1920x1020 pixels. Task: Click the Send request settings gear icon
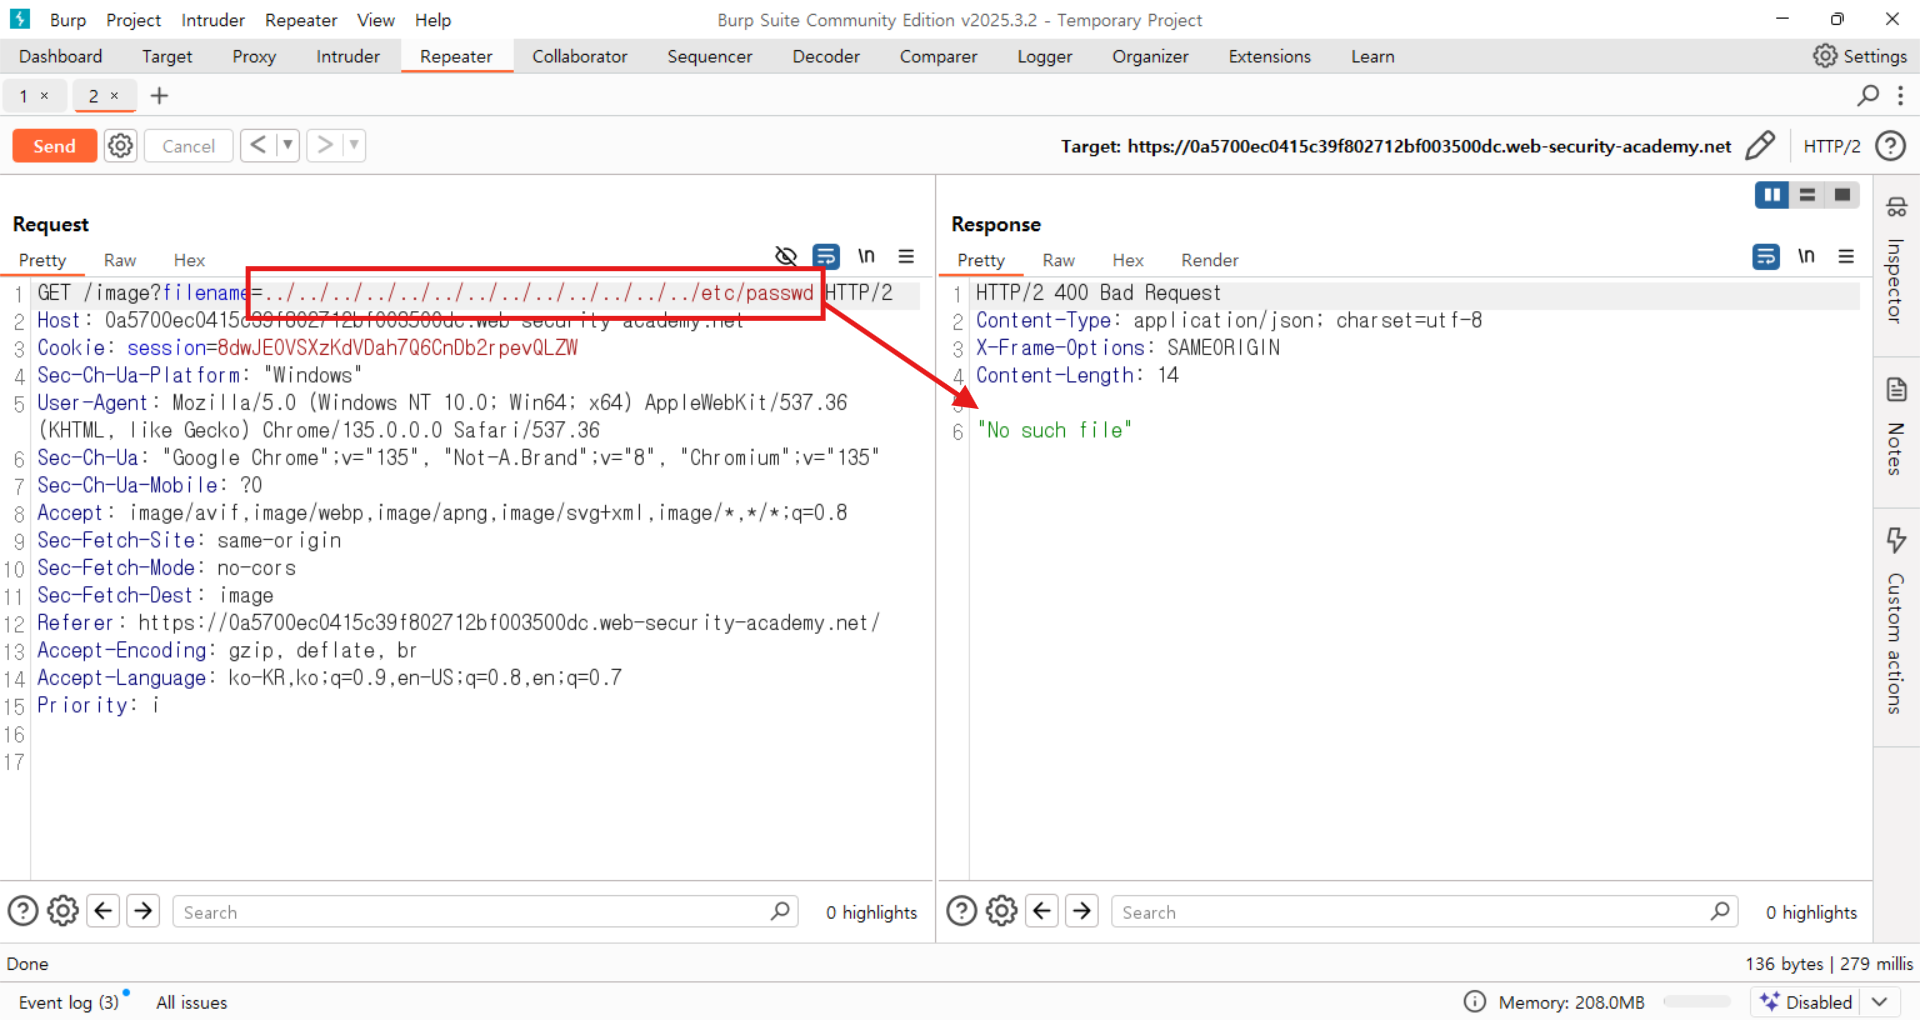click(120, 146)
